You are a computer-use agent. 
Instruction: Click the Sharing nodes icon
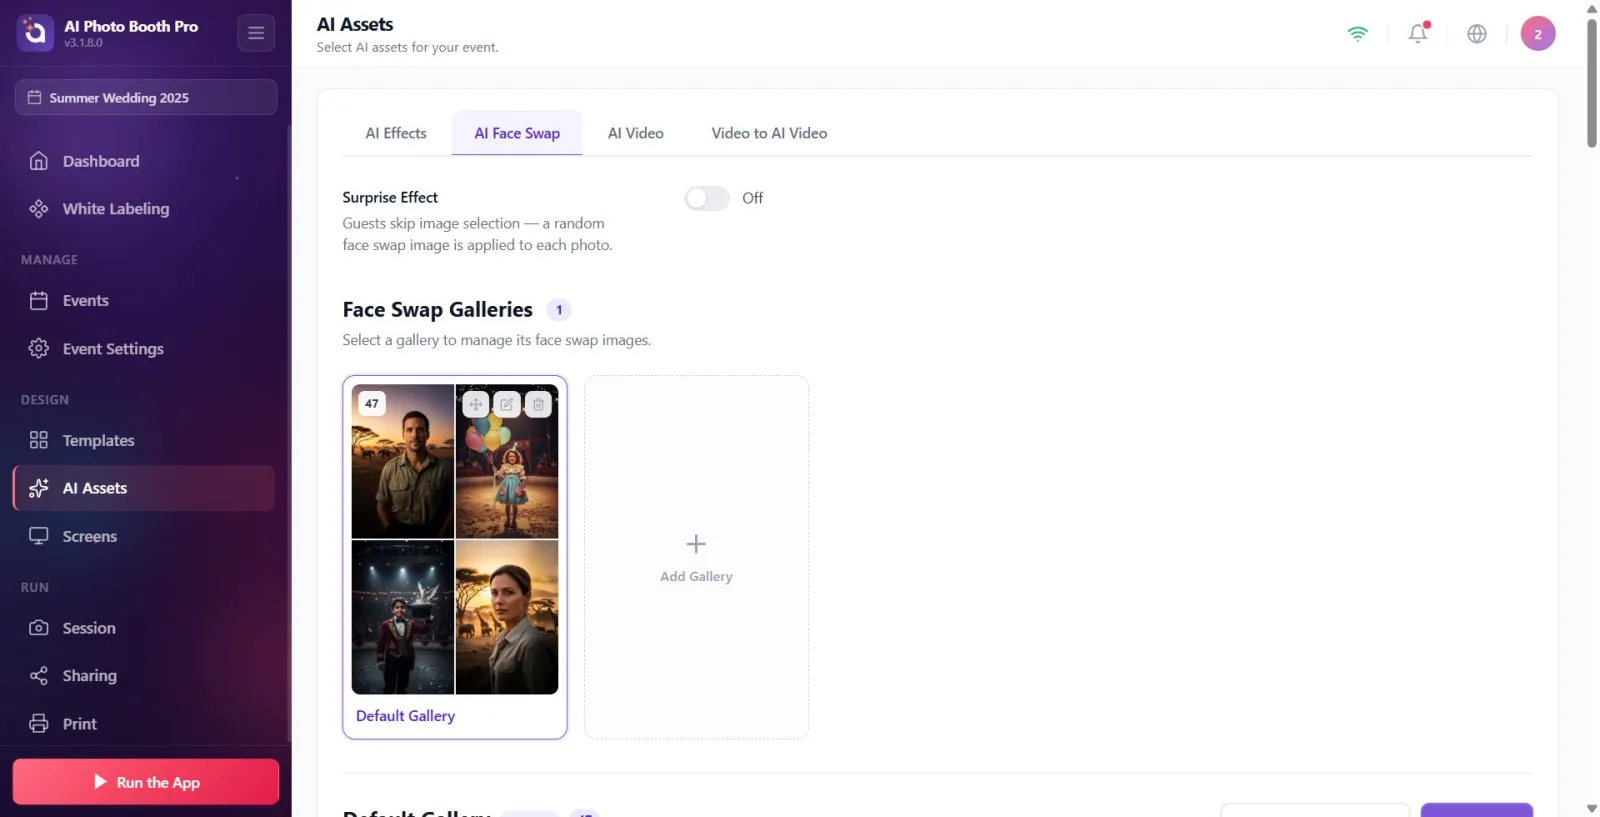[x=39, y=677]
